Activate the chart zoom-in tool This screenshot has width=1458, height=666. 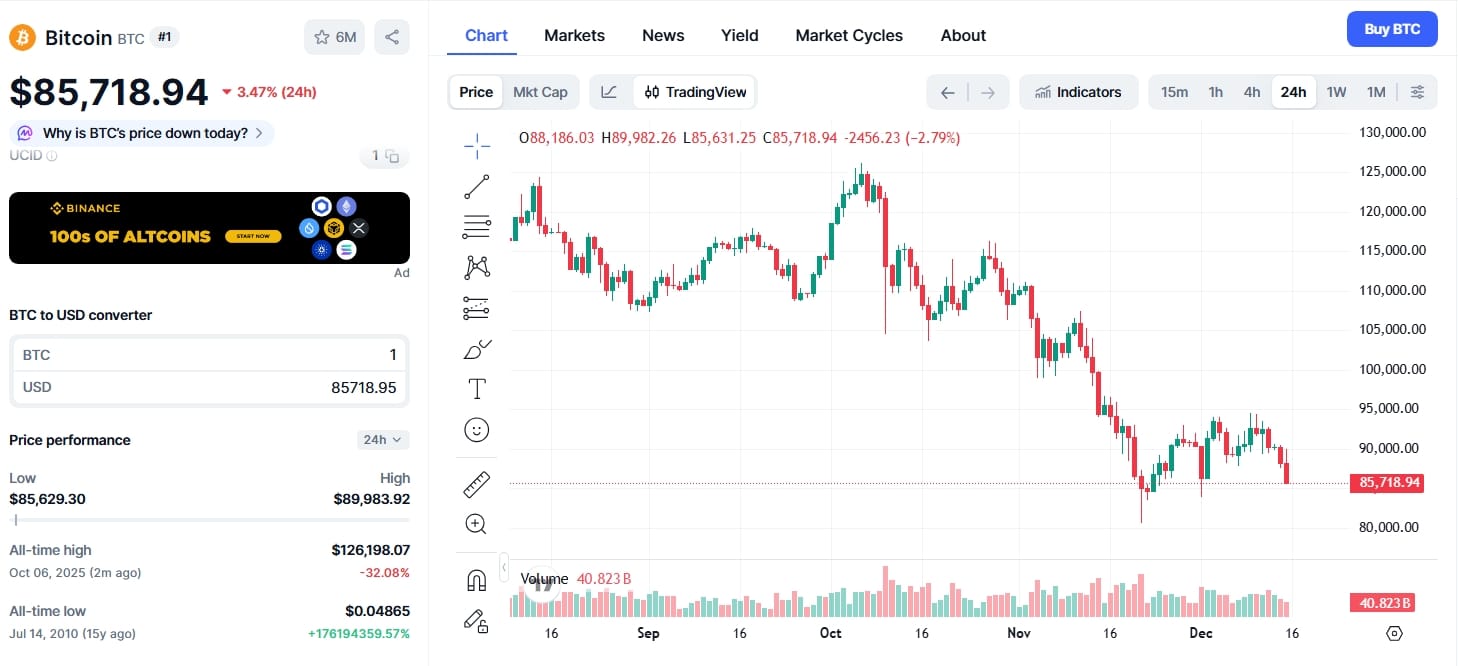477,523
